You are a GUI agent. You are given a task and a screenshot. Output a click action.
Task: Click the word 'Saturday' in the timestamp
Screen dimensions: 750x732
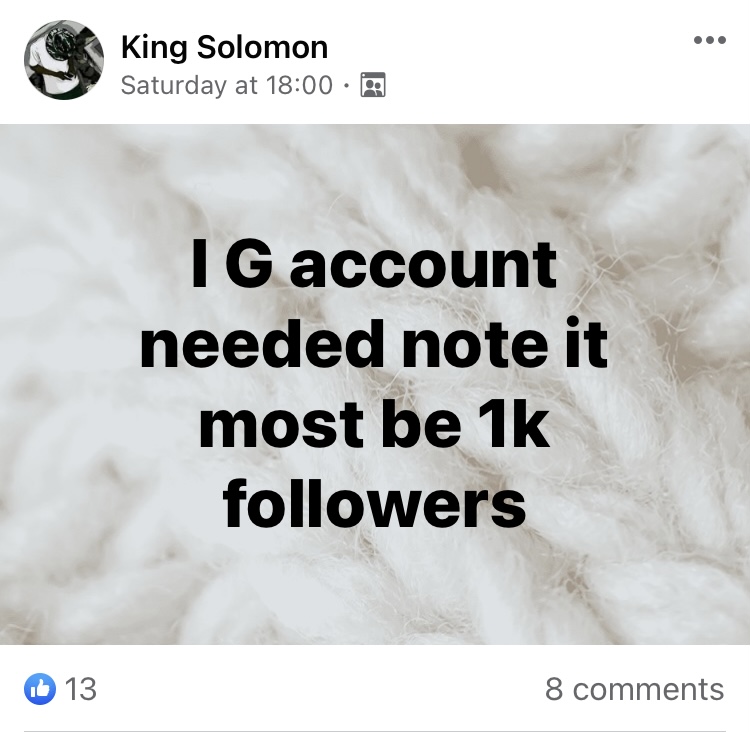(174, 85)
